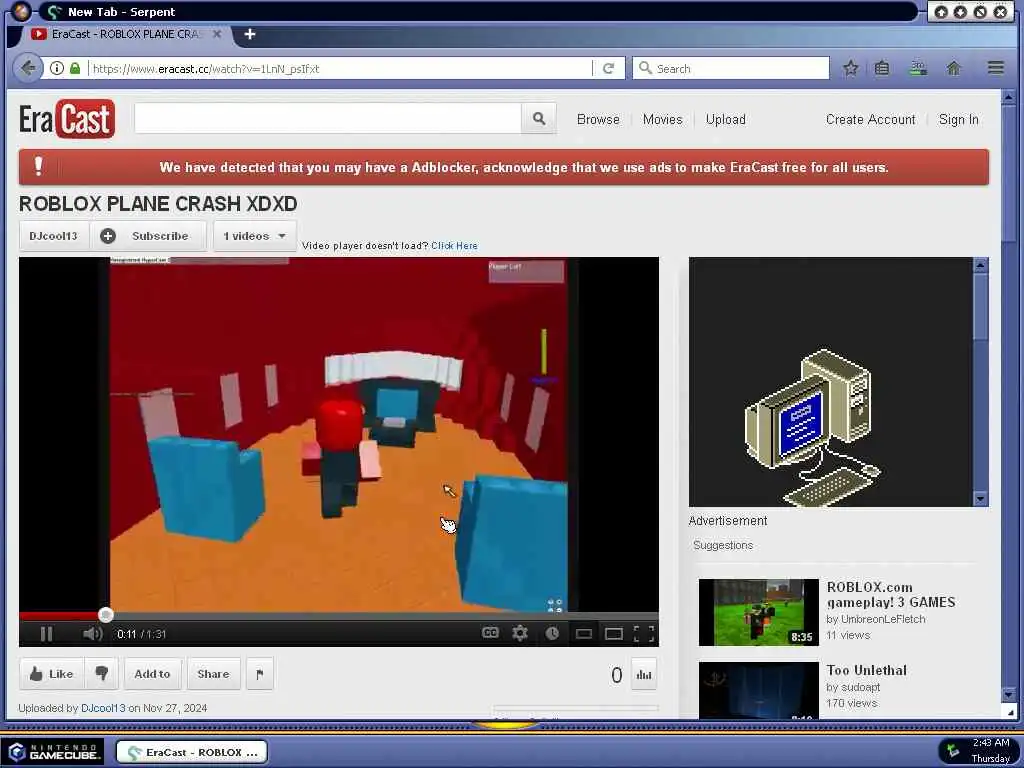Open the Too Unlethal video thumbnail
The image size is (1024, 768).
[759, 690]
